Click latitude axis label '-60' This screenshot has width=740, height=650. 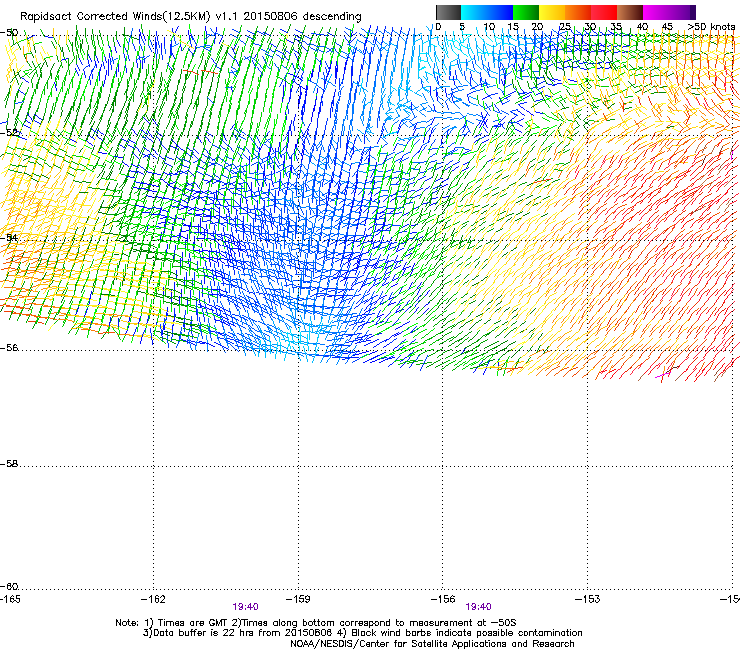9,587
